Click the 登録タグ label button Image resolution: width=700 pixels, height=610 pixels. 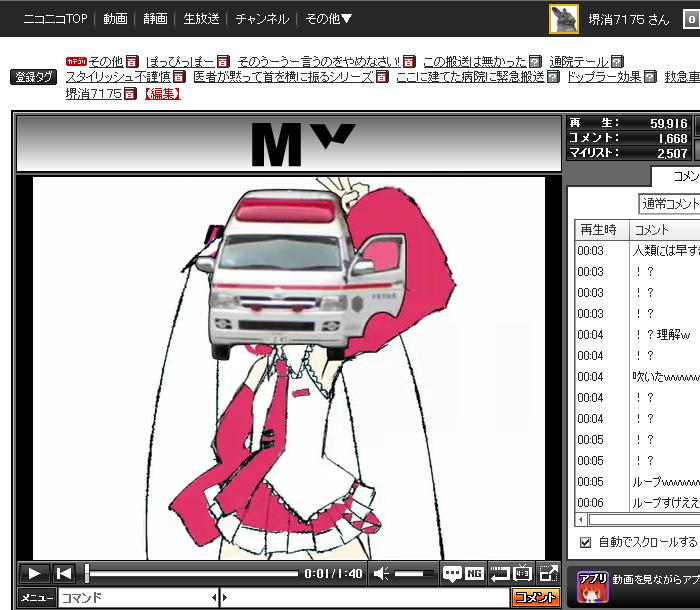[33, 77]
